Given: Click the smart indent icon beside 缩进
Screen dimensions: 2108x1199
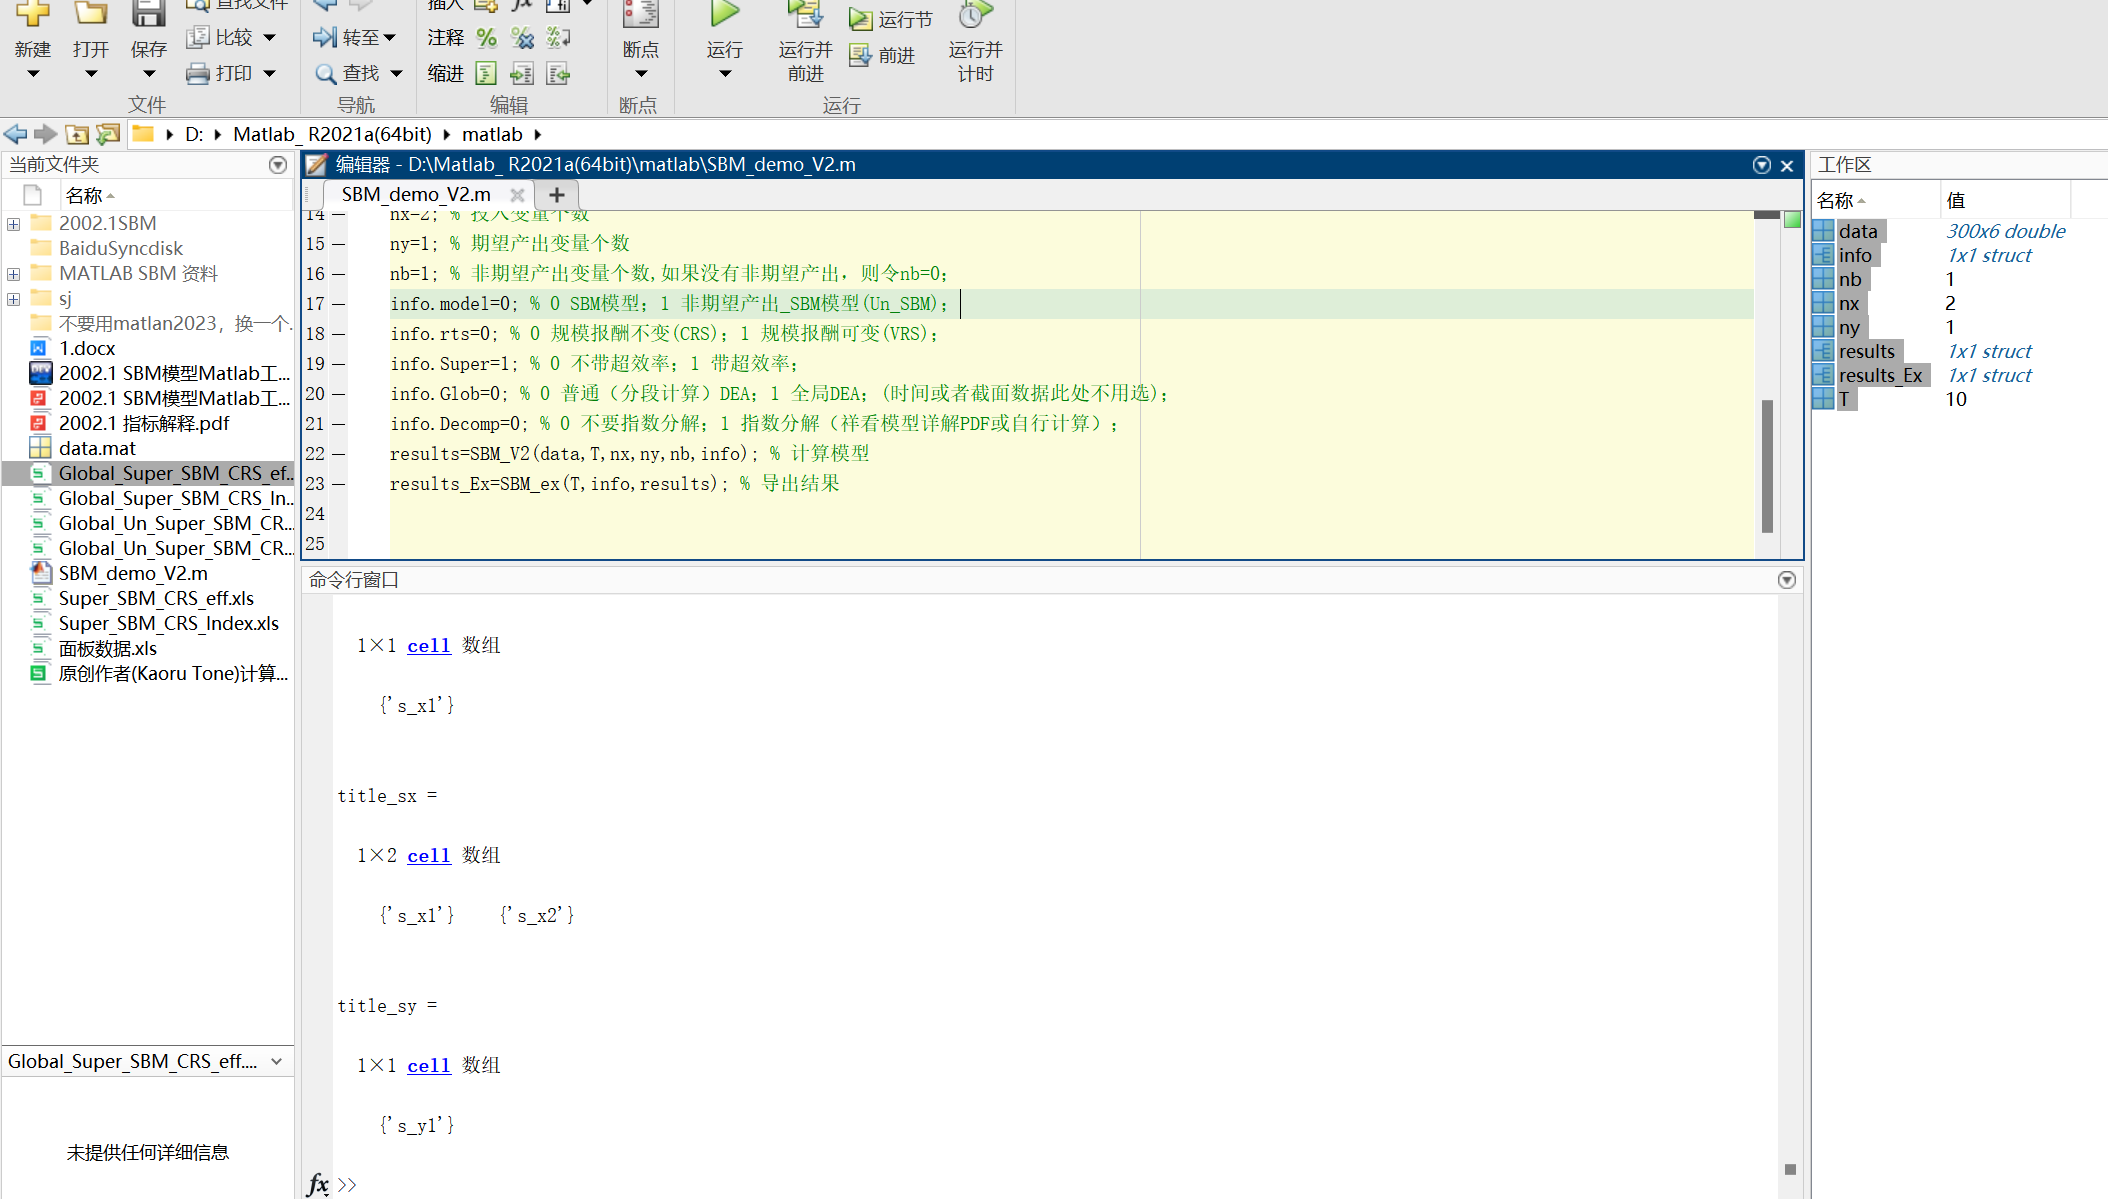Looking at the screenshot, I should click(486, 74).
